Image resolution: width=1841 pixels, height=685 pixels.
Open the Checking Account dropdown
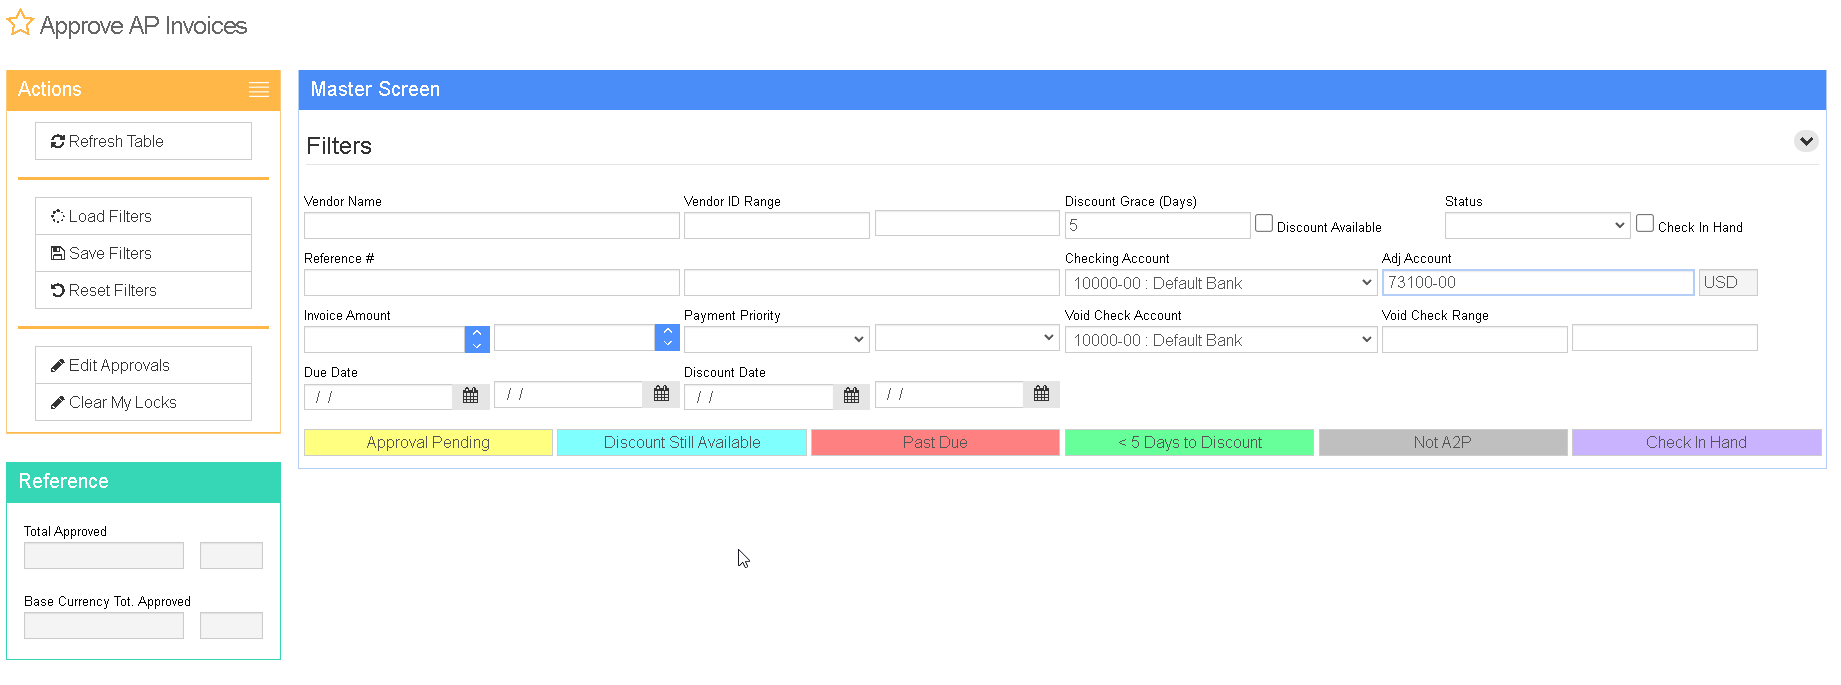point(1221,283)
